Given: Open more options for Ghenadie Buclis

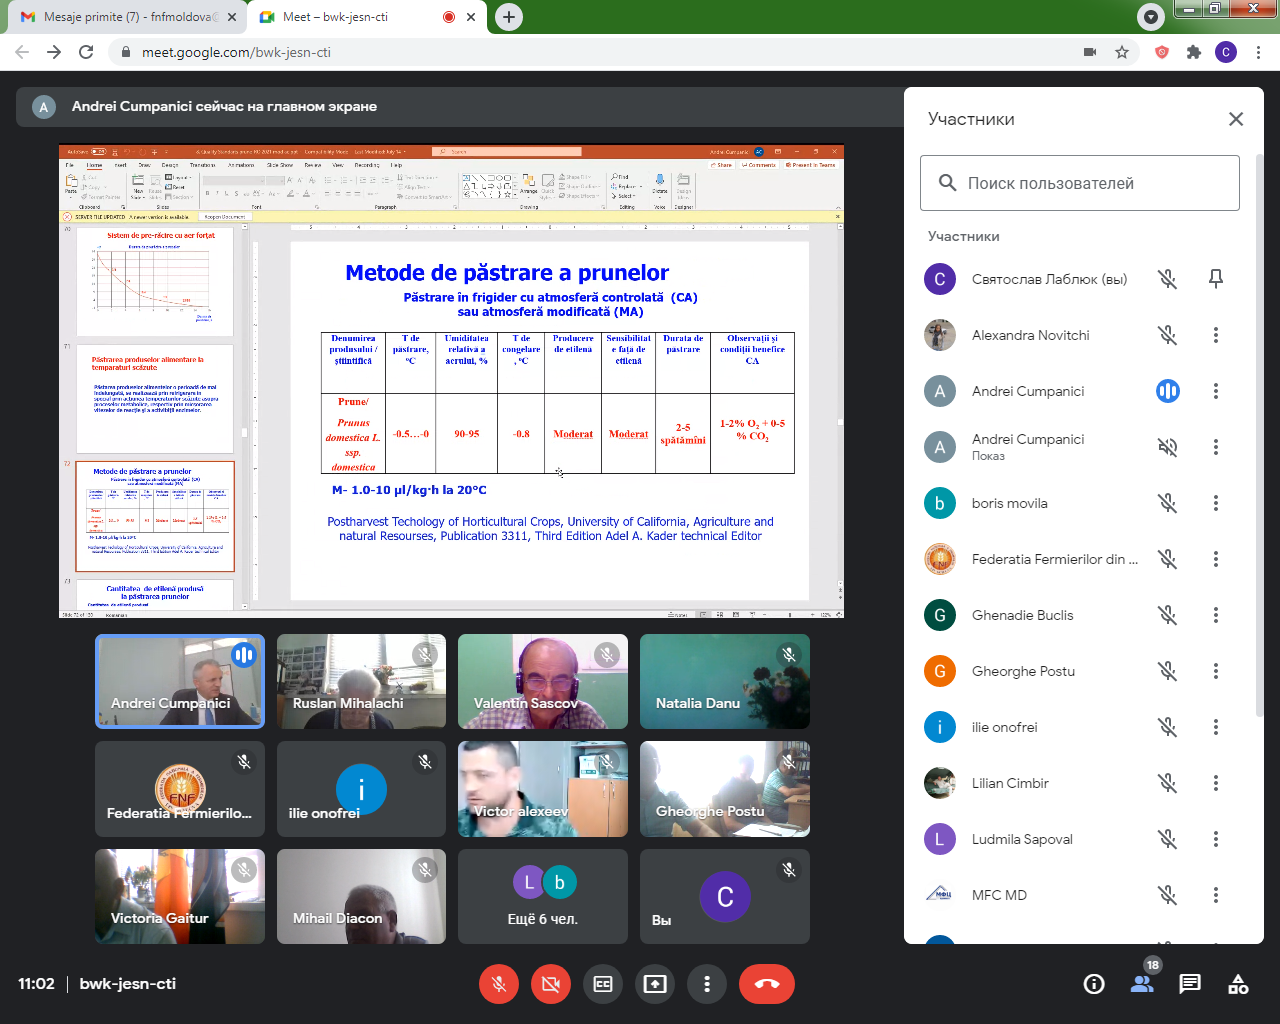Looking at the screenshot, I should pyautogui.click(x=1216, y=615).
